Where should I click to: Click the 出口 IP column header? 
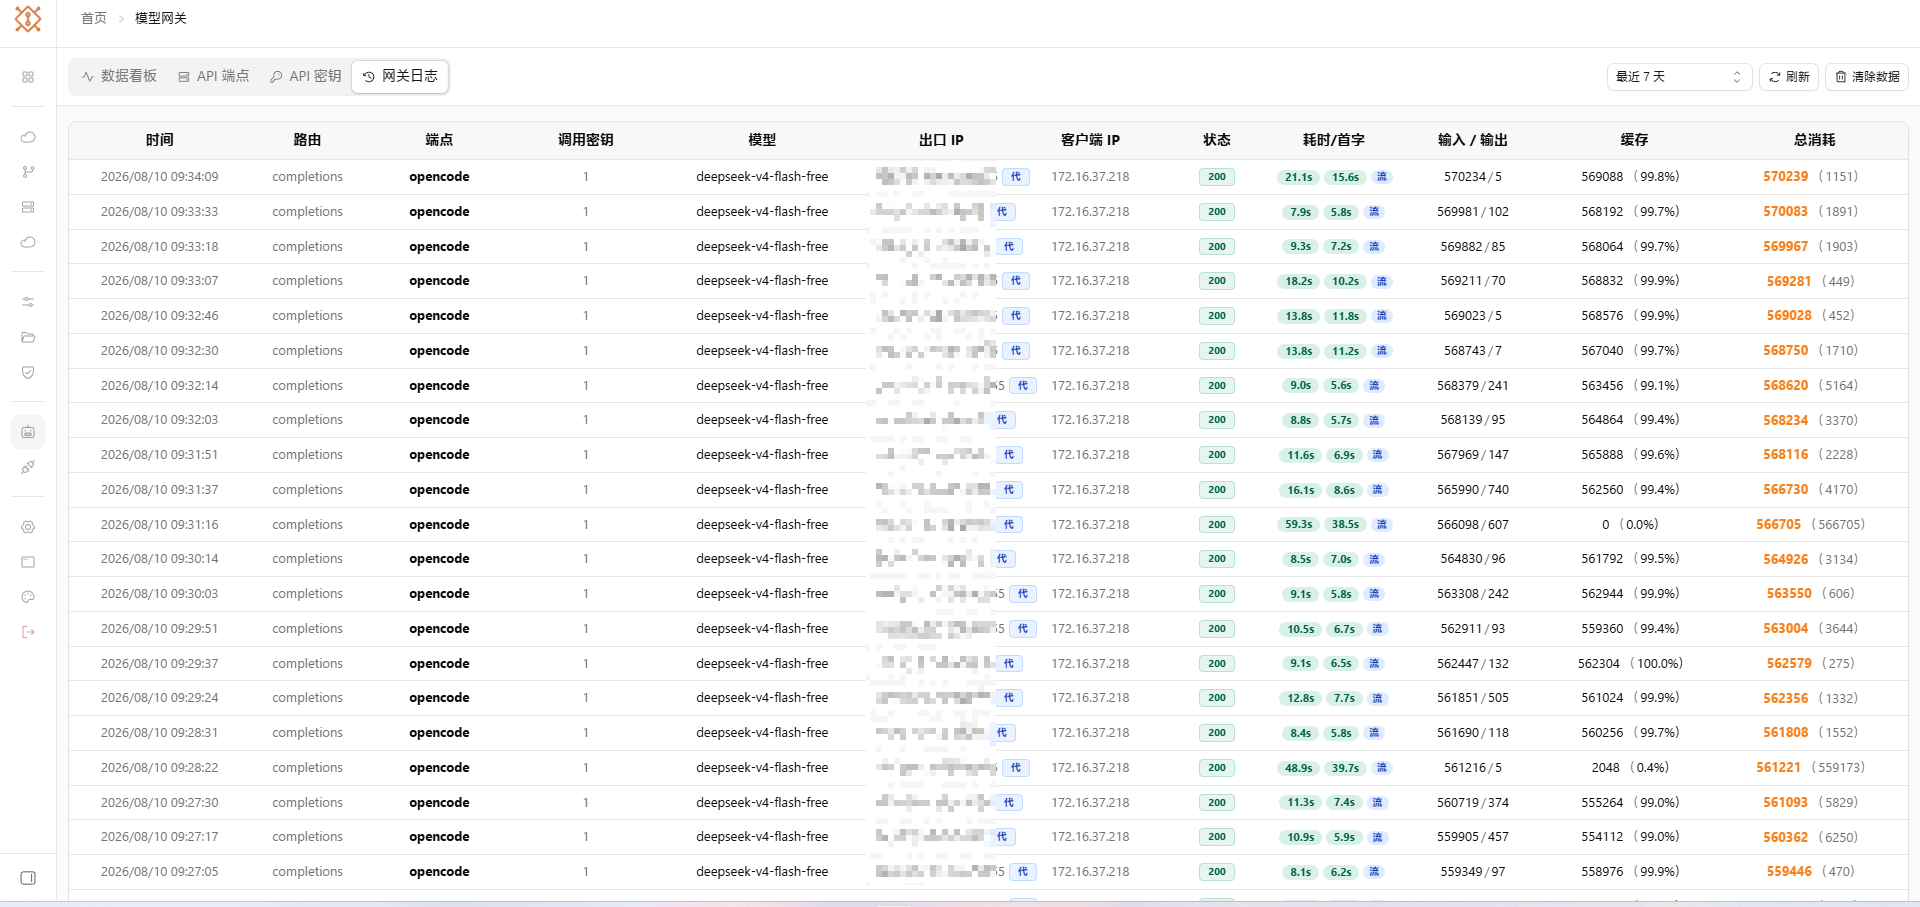941,140
